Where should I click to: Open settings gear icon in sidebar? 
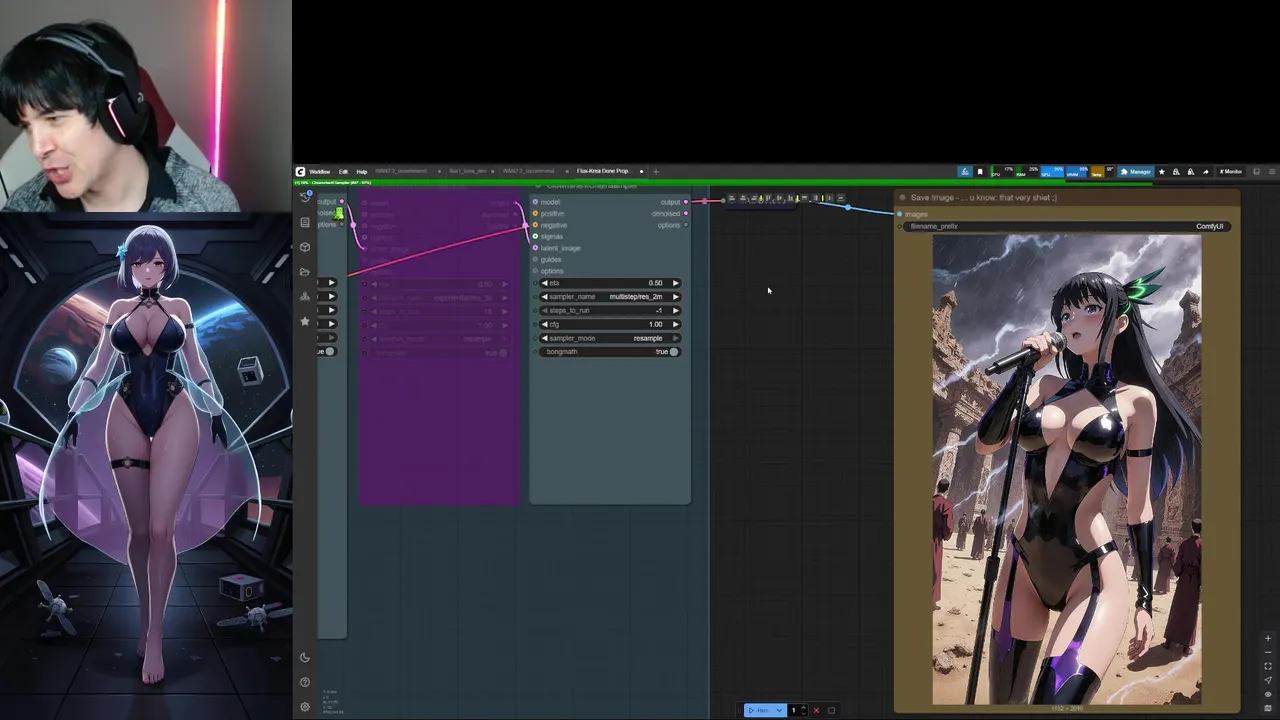pos(305,706)
